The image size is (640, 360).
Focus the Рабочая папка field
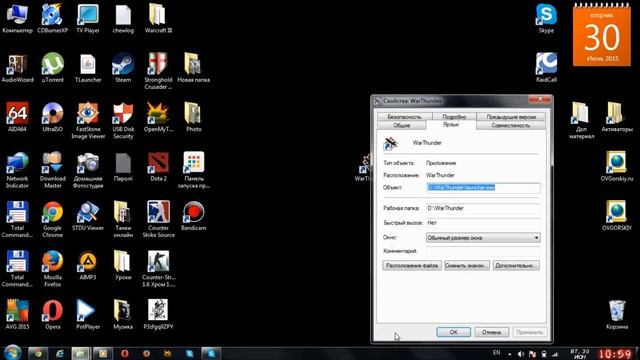point(483,208)
